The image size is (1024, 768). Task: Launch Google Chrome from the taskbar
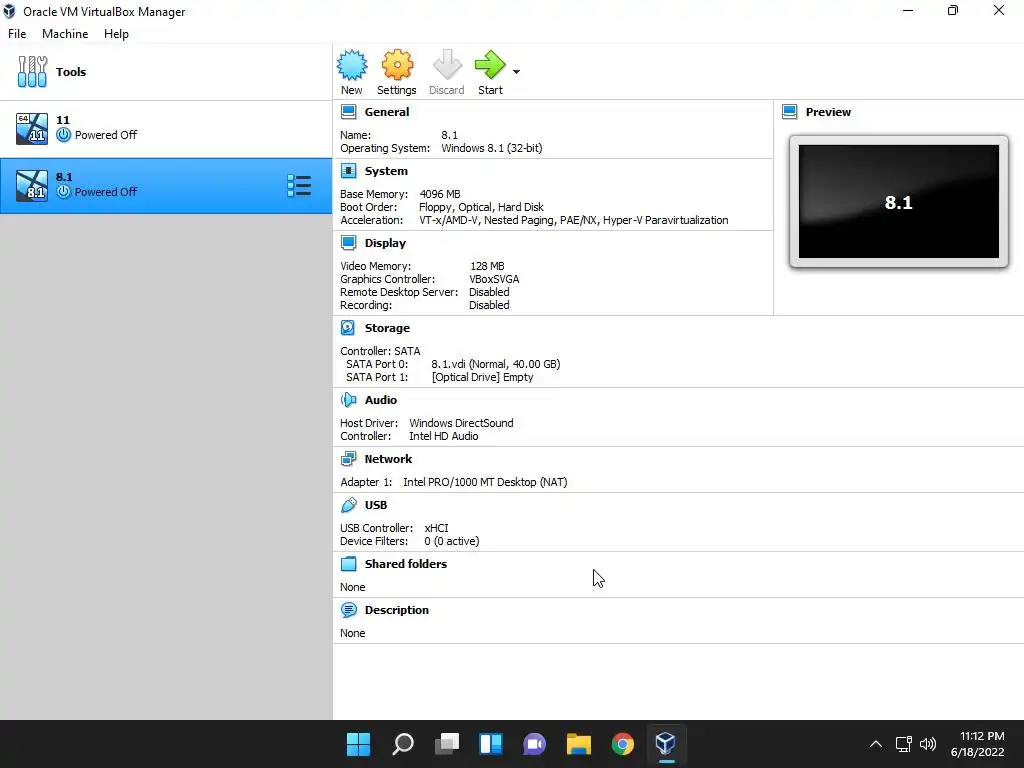pos(622,744)
